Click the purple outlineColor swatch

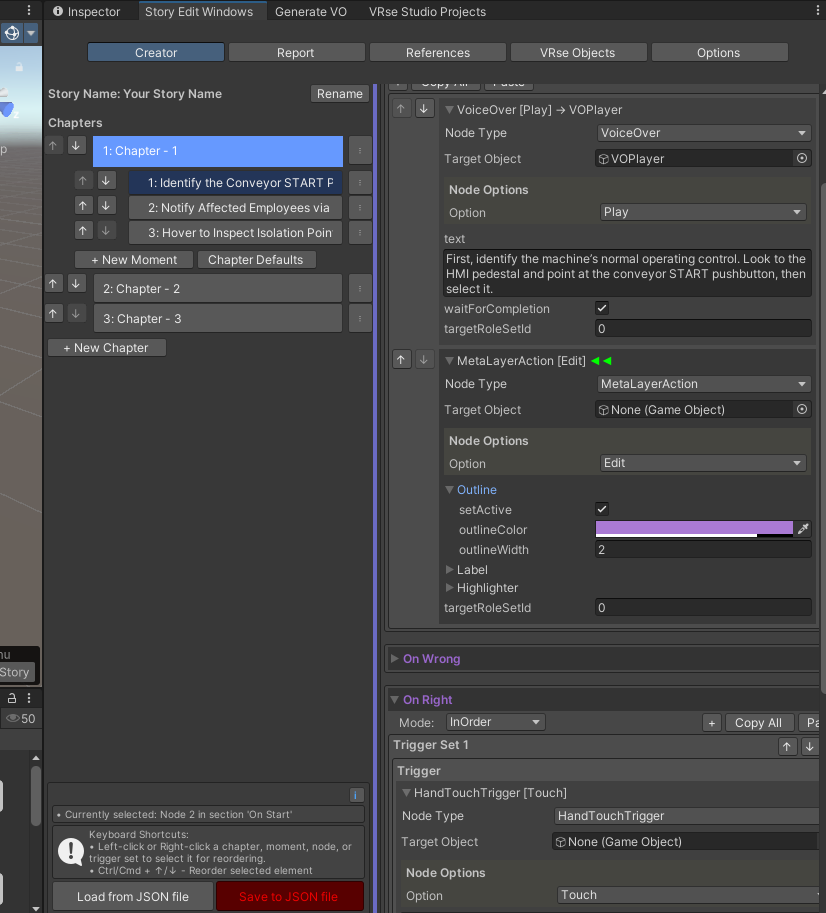coord(694,528)
